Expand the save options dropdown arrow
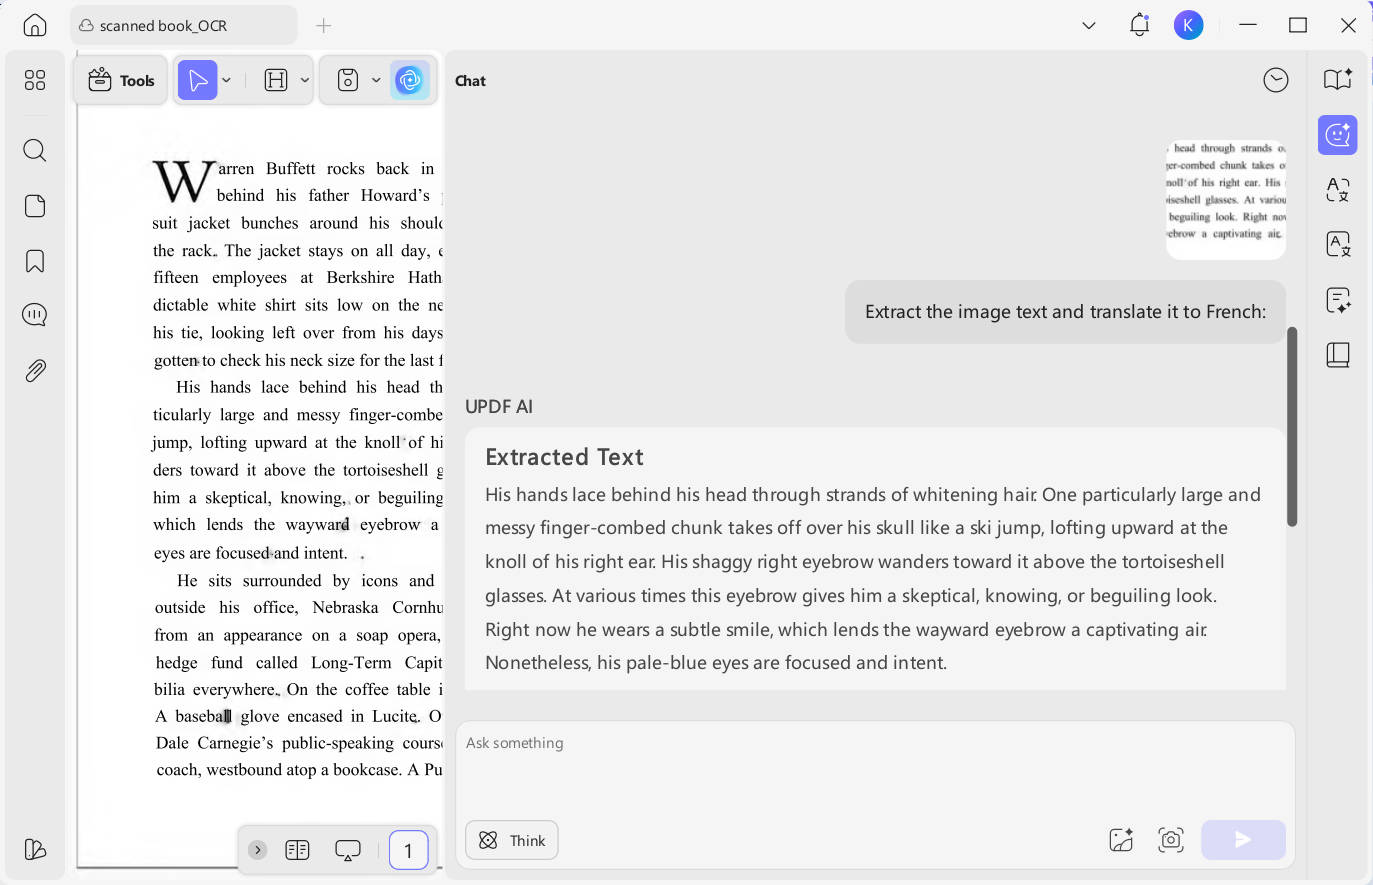Viewport: 1373px width, 885px height. tap(376, 80)
